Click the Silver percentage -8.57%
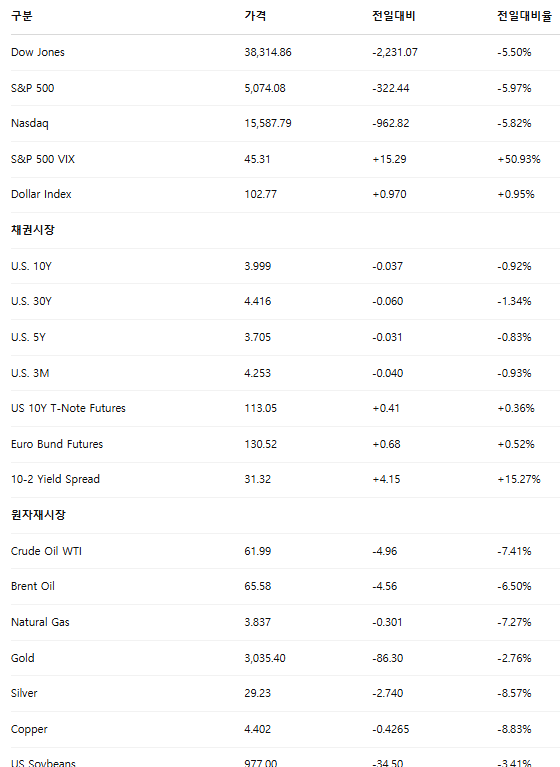This screenshot has height=767, width=560. coord(514,694)
